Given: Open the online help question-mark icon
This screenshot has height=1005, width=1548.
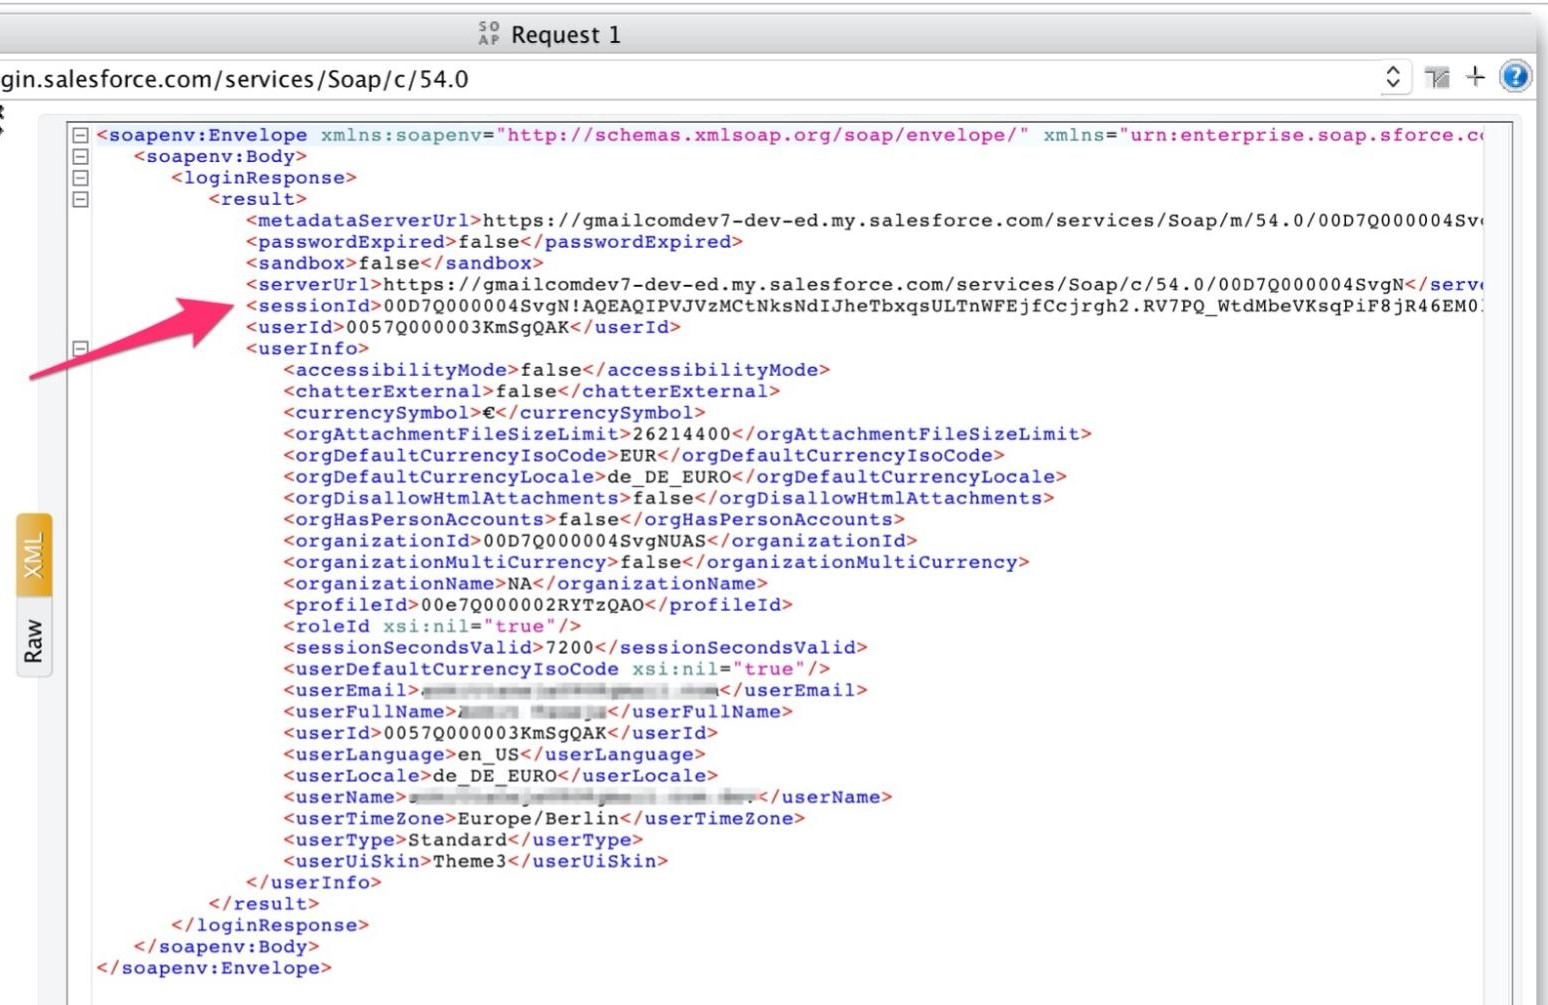Looking at the screenshot, I should coord(1515,77).
